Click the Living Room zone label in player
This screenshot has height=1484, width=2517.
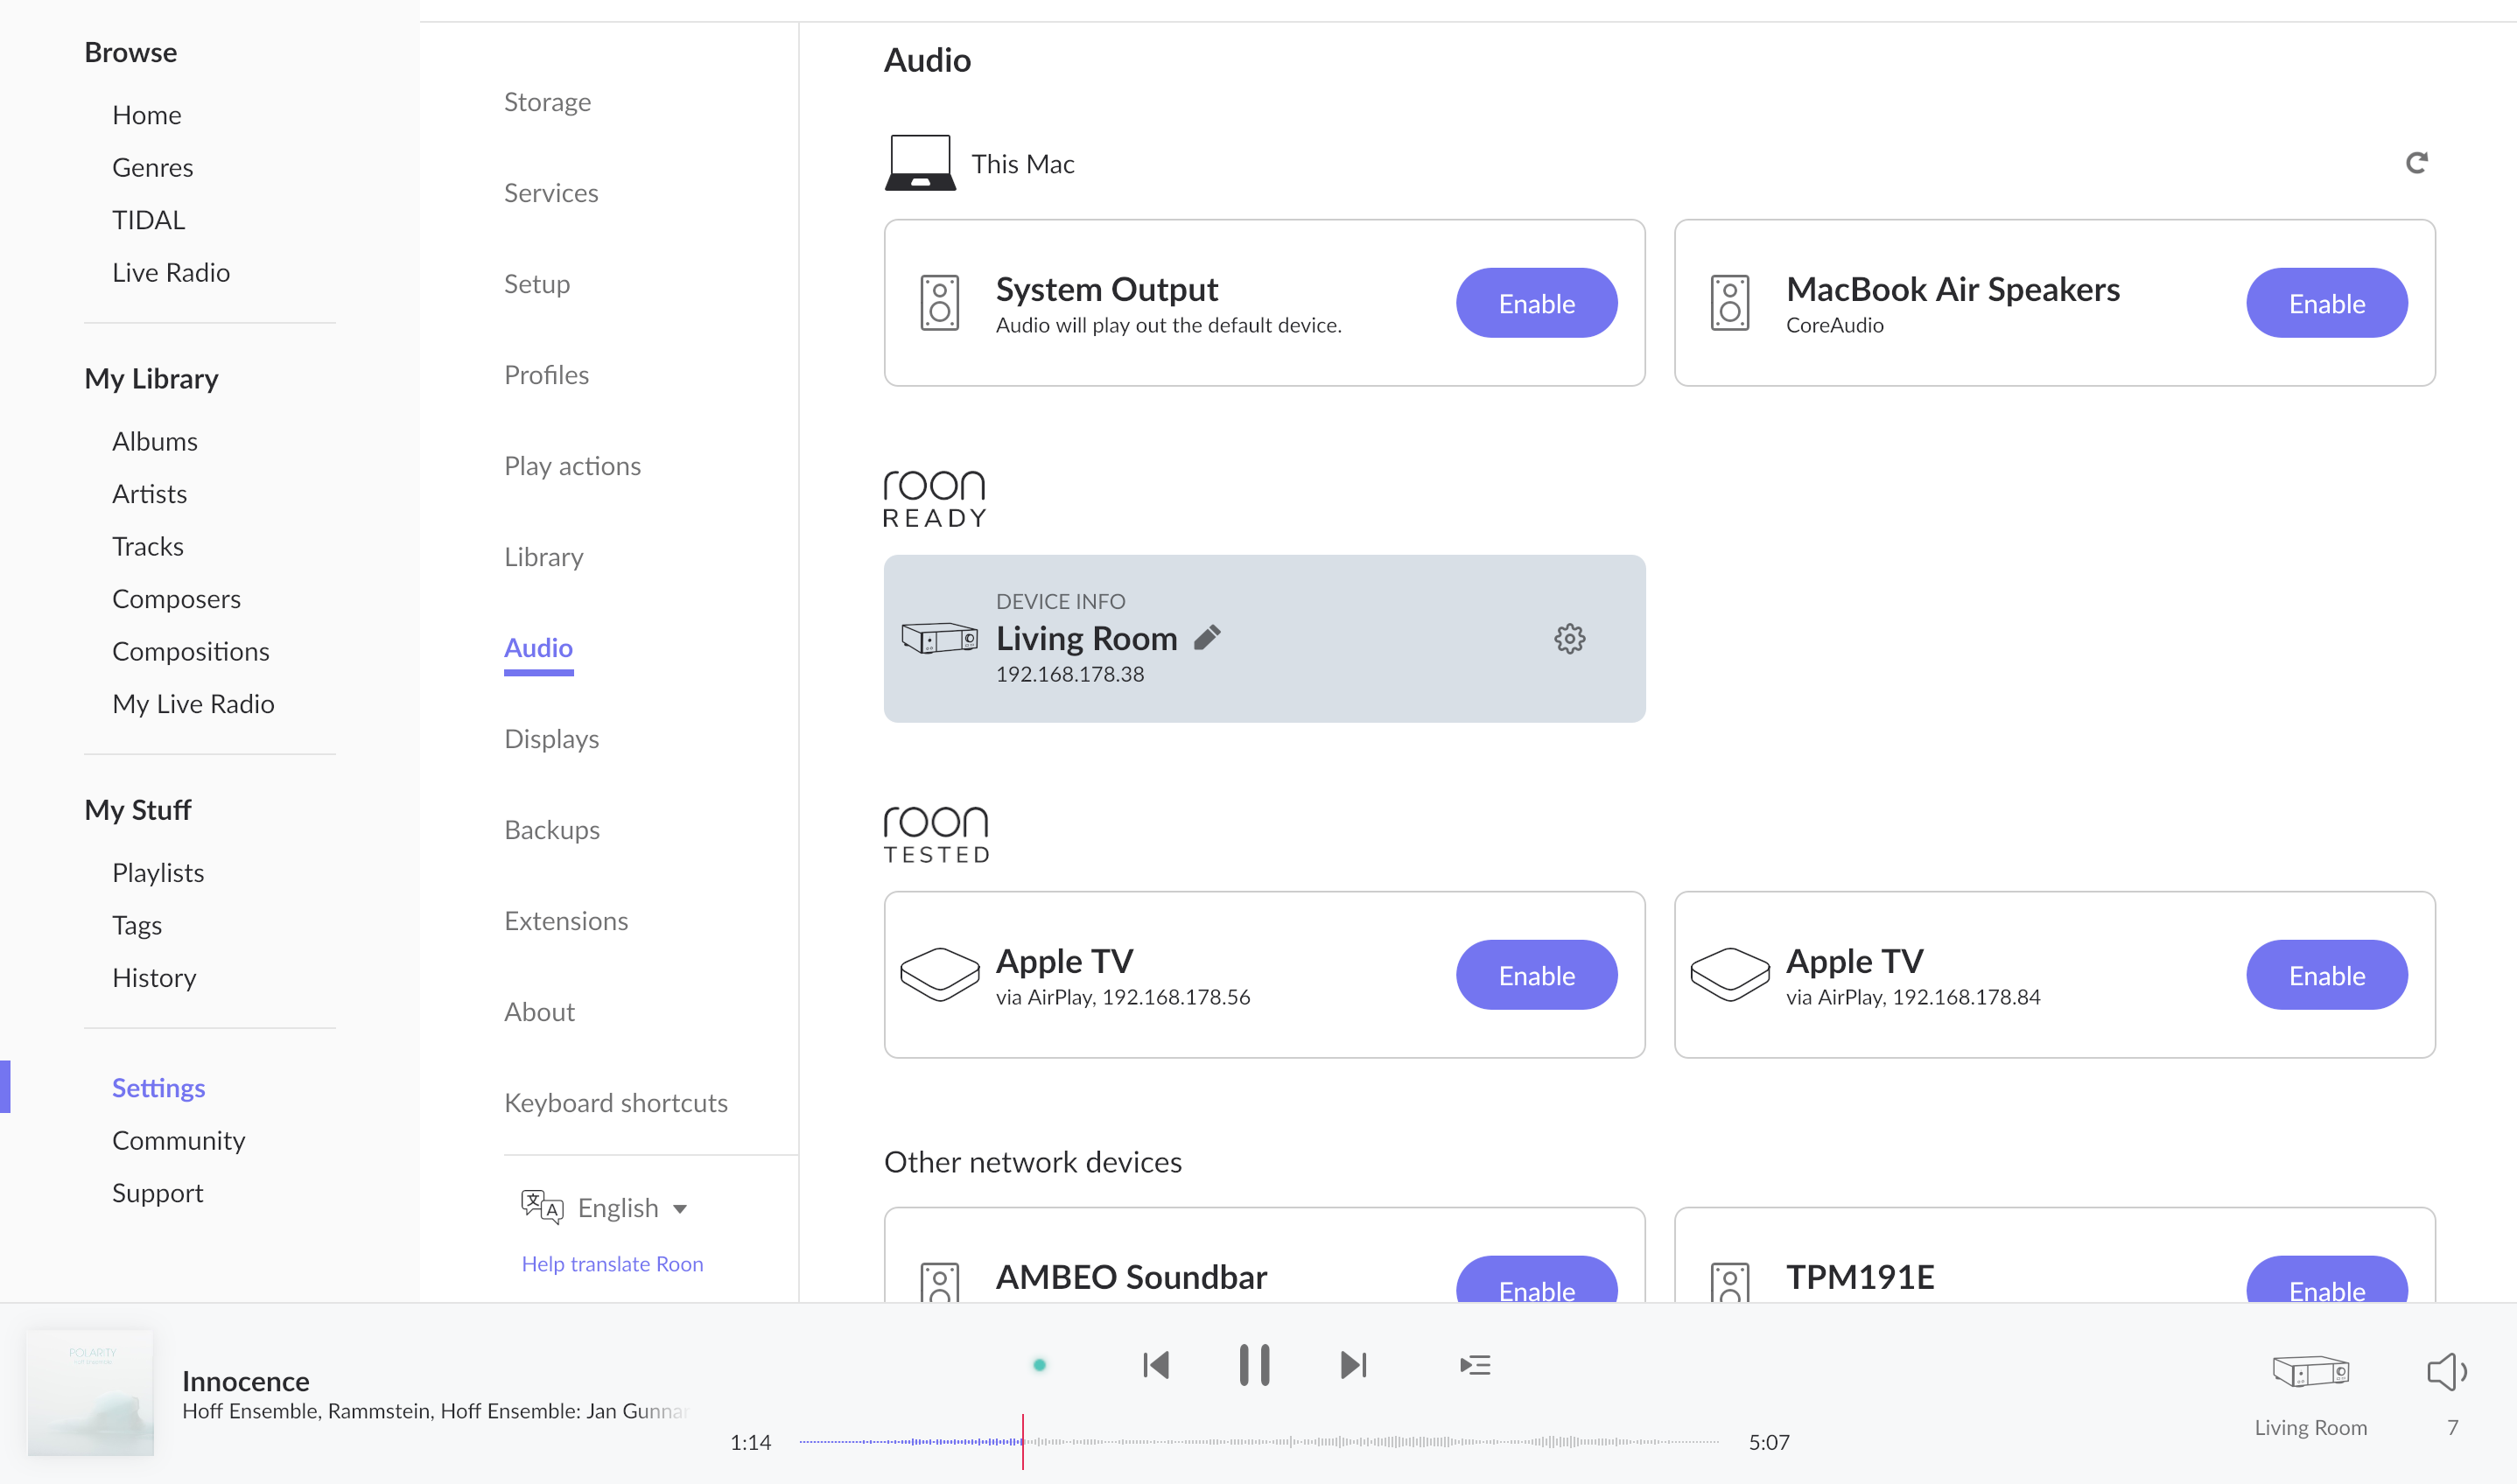2310,1427
